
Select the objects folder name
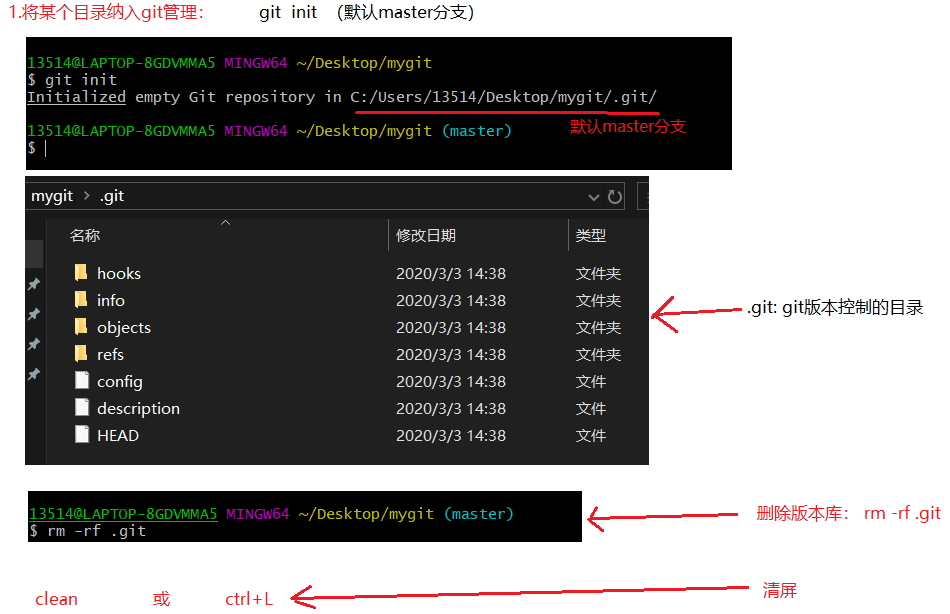coord(124,327)
